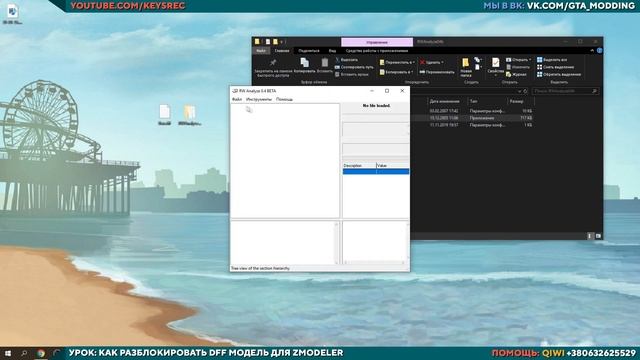Open the Файл tab in Explorer ribbon

(261, 51)
